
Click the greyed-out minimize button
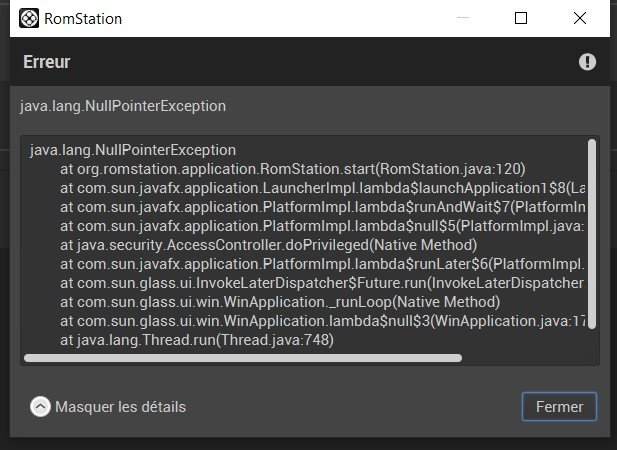point(463,18)
